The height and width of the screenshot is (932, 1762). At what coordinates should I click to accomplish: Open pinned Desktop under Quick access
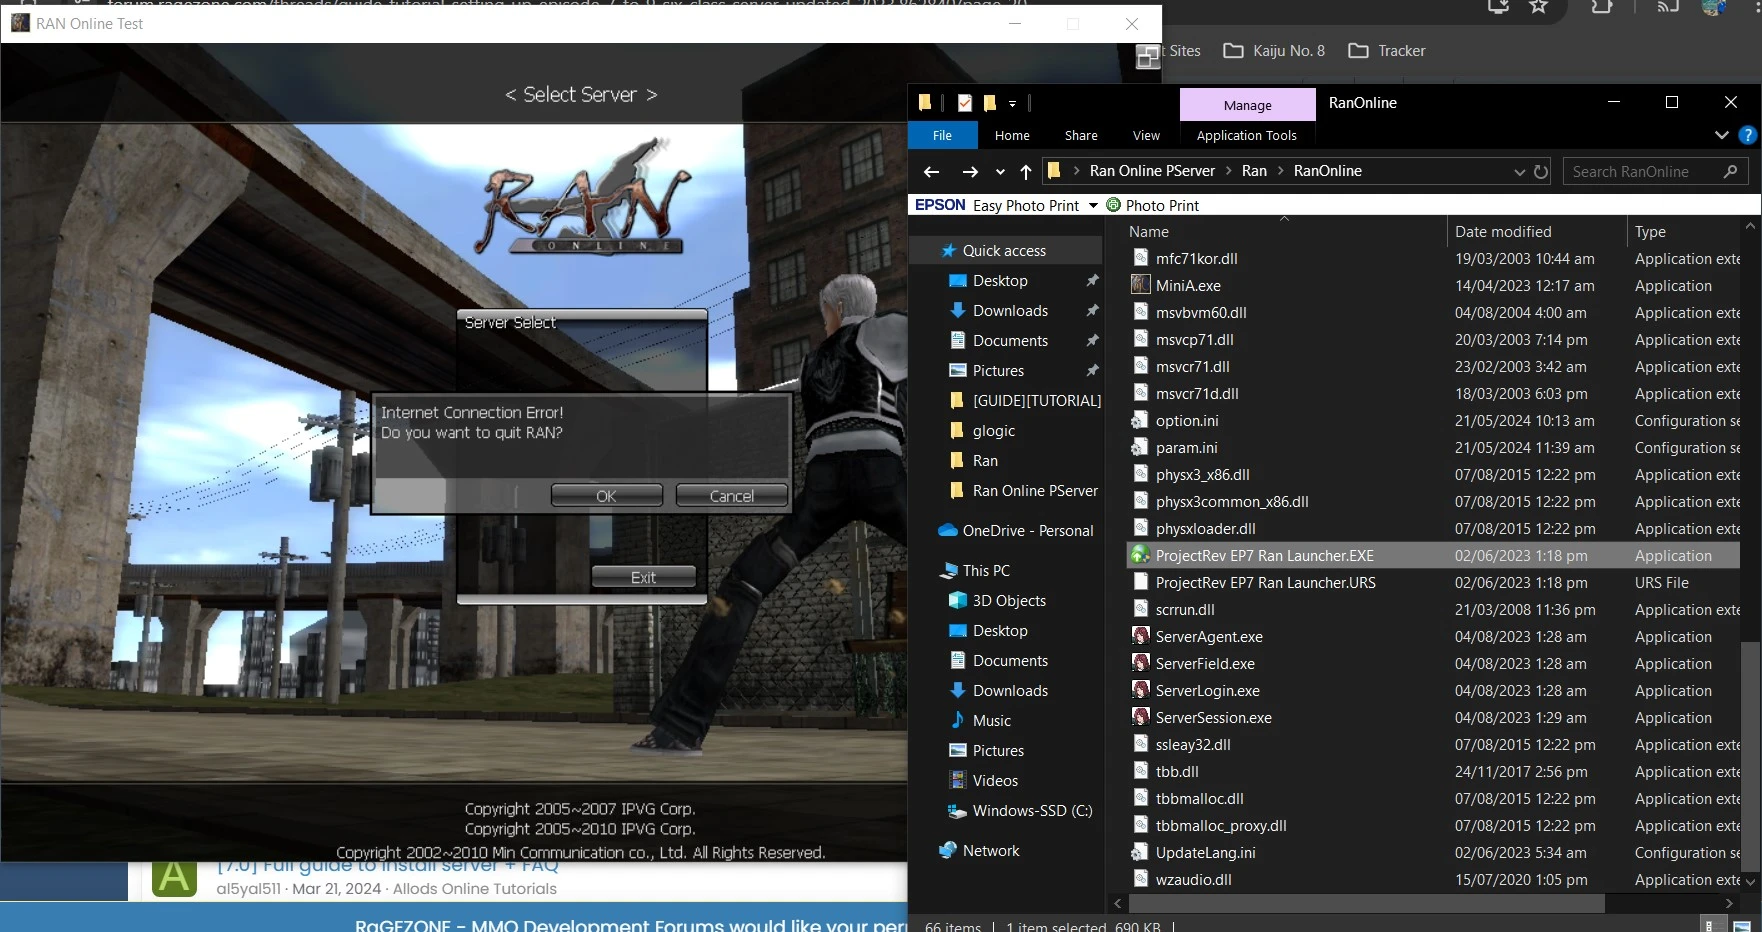click(1000, 281)
